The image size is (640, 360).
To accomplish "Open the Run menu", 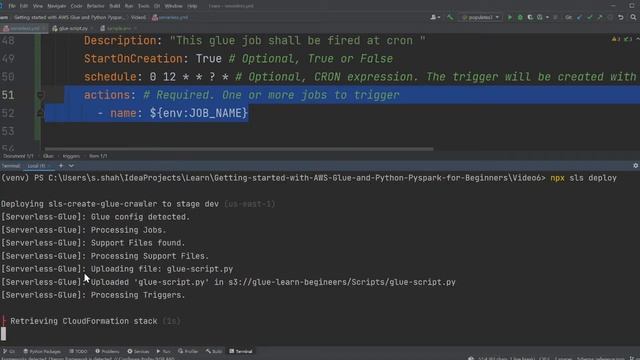I will [129, 6].
